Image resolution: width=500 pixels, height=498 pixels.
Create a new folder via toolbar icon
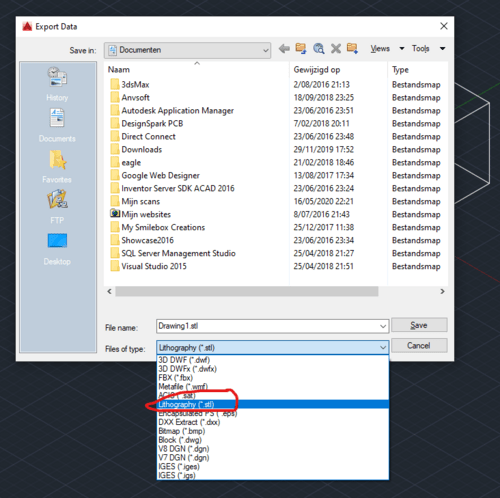[352, 49]
